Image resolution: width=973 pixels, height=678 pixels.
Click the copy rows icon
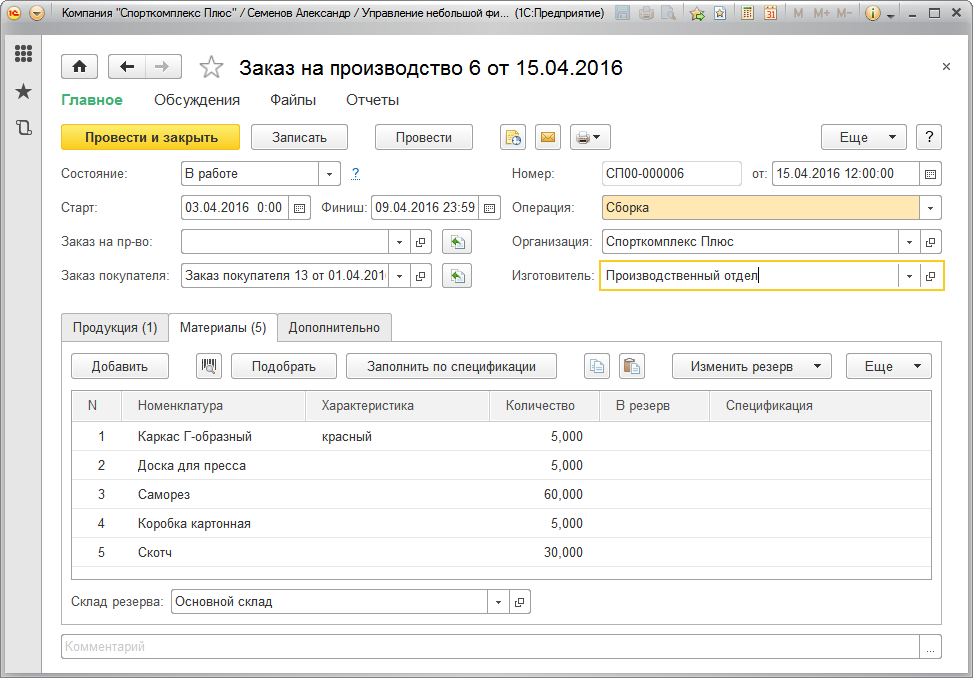point(596,366)
